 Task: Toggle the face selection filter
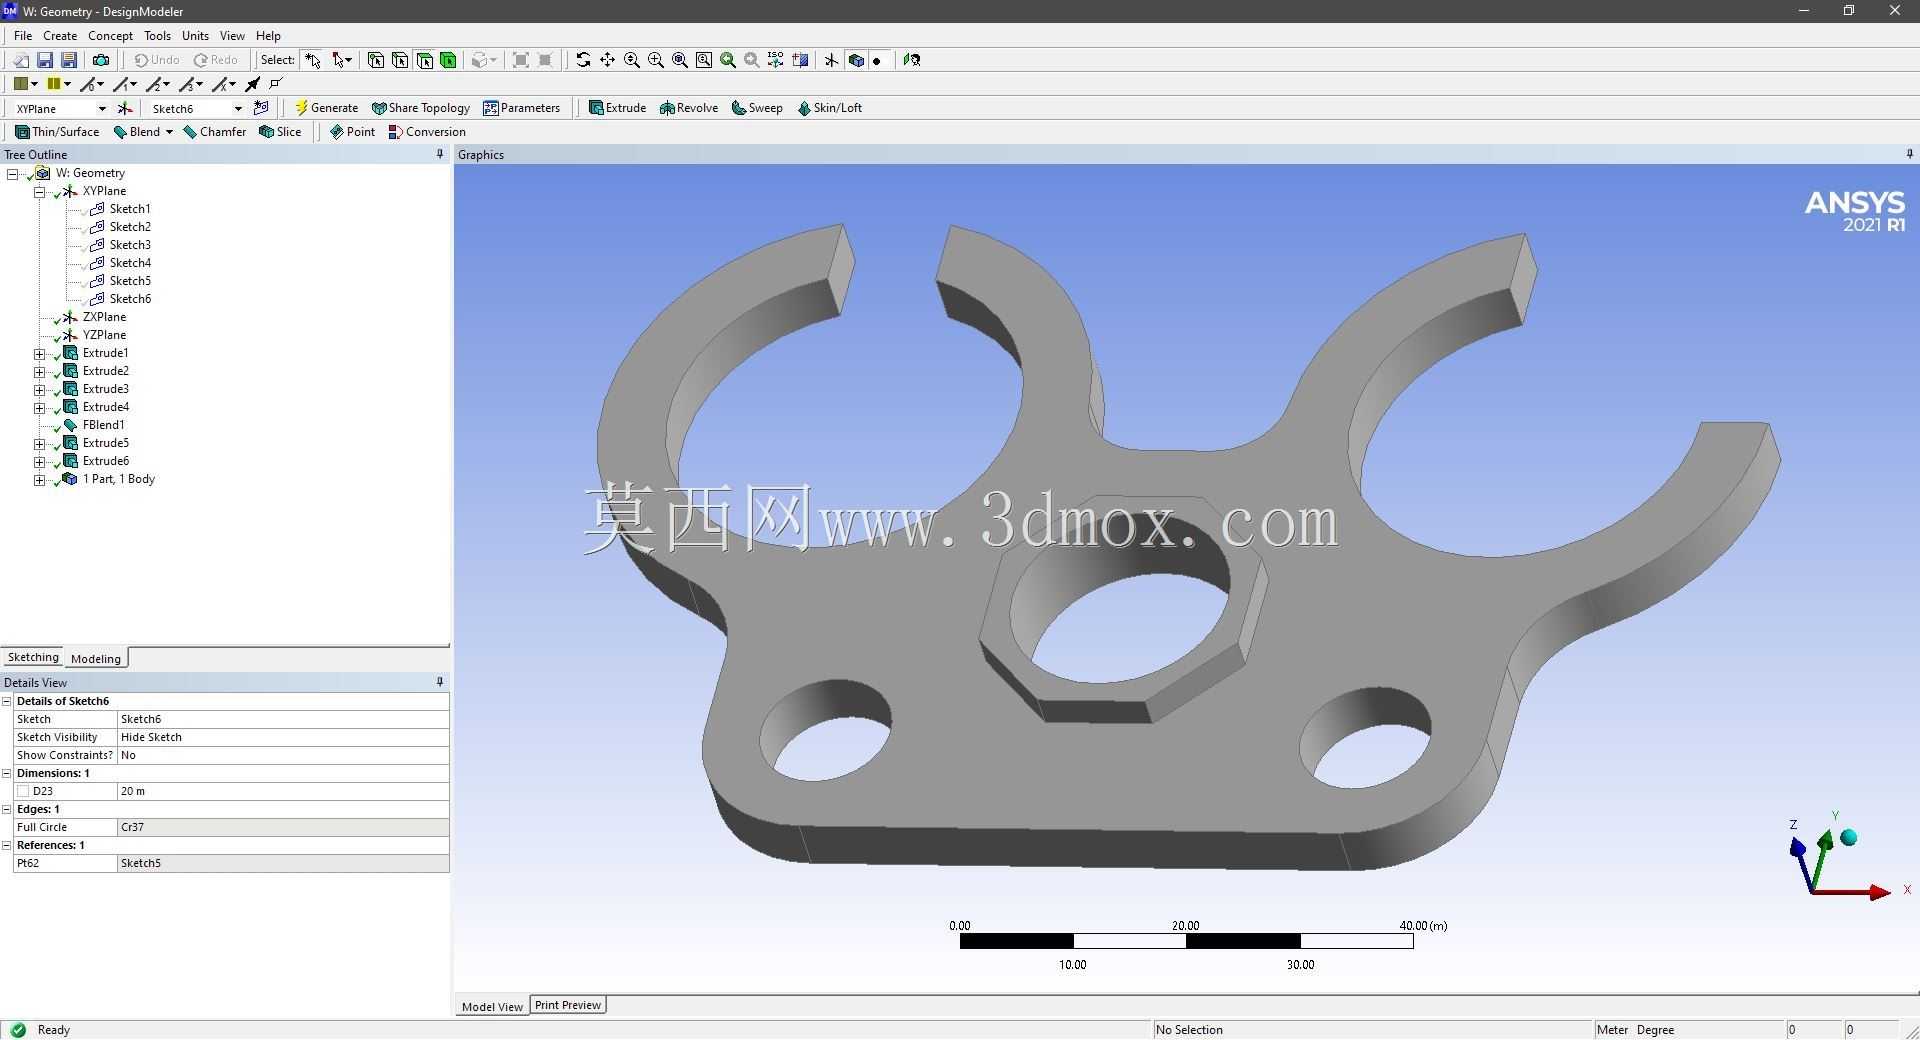(x=425, y=60)
